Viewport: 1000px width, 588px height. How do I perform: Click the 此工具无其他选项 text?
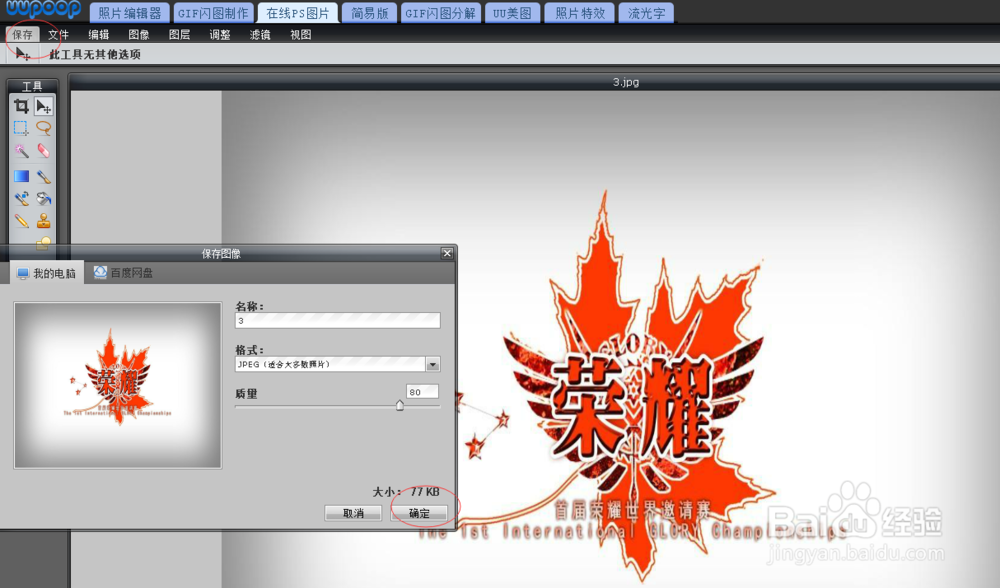click(x=95, y=54)
